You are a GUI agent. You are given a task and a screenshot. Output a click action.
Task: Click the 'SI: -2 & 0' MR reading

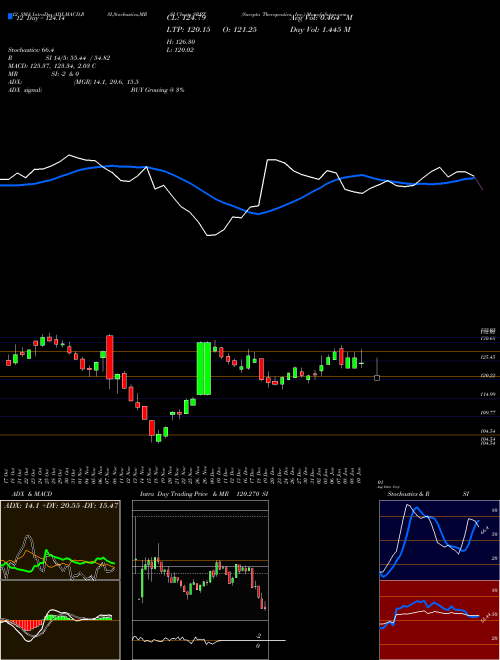65,74
